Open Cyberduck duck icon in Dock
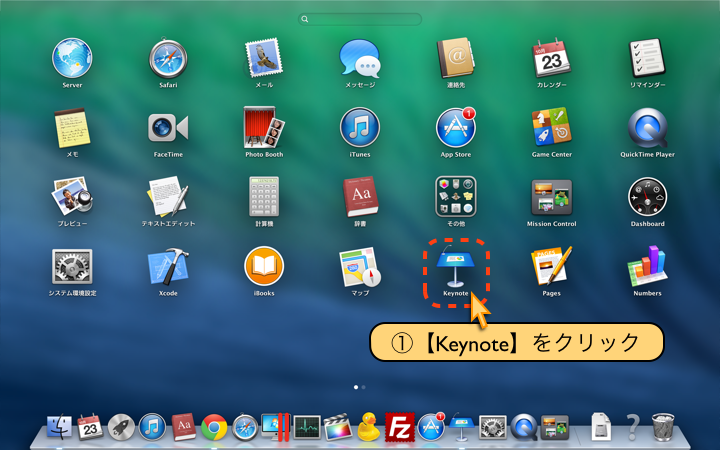Viewport: 720px width, 450px height. click(x=369, y=427)
